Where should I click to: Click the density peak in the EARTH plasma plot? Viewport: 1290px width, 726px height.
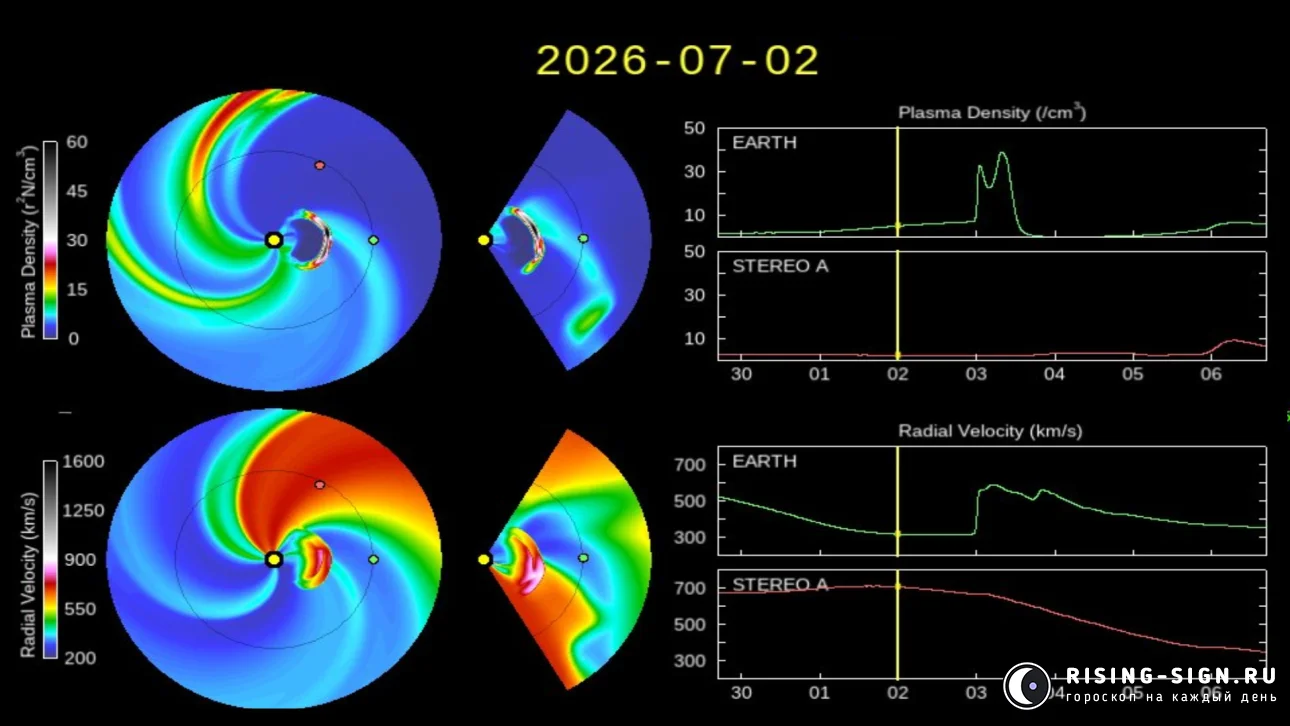(1002, 154)
